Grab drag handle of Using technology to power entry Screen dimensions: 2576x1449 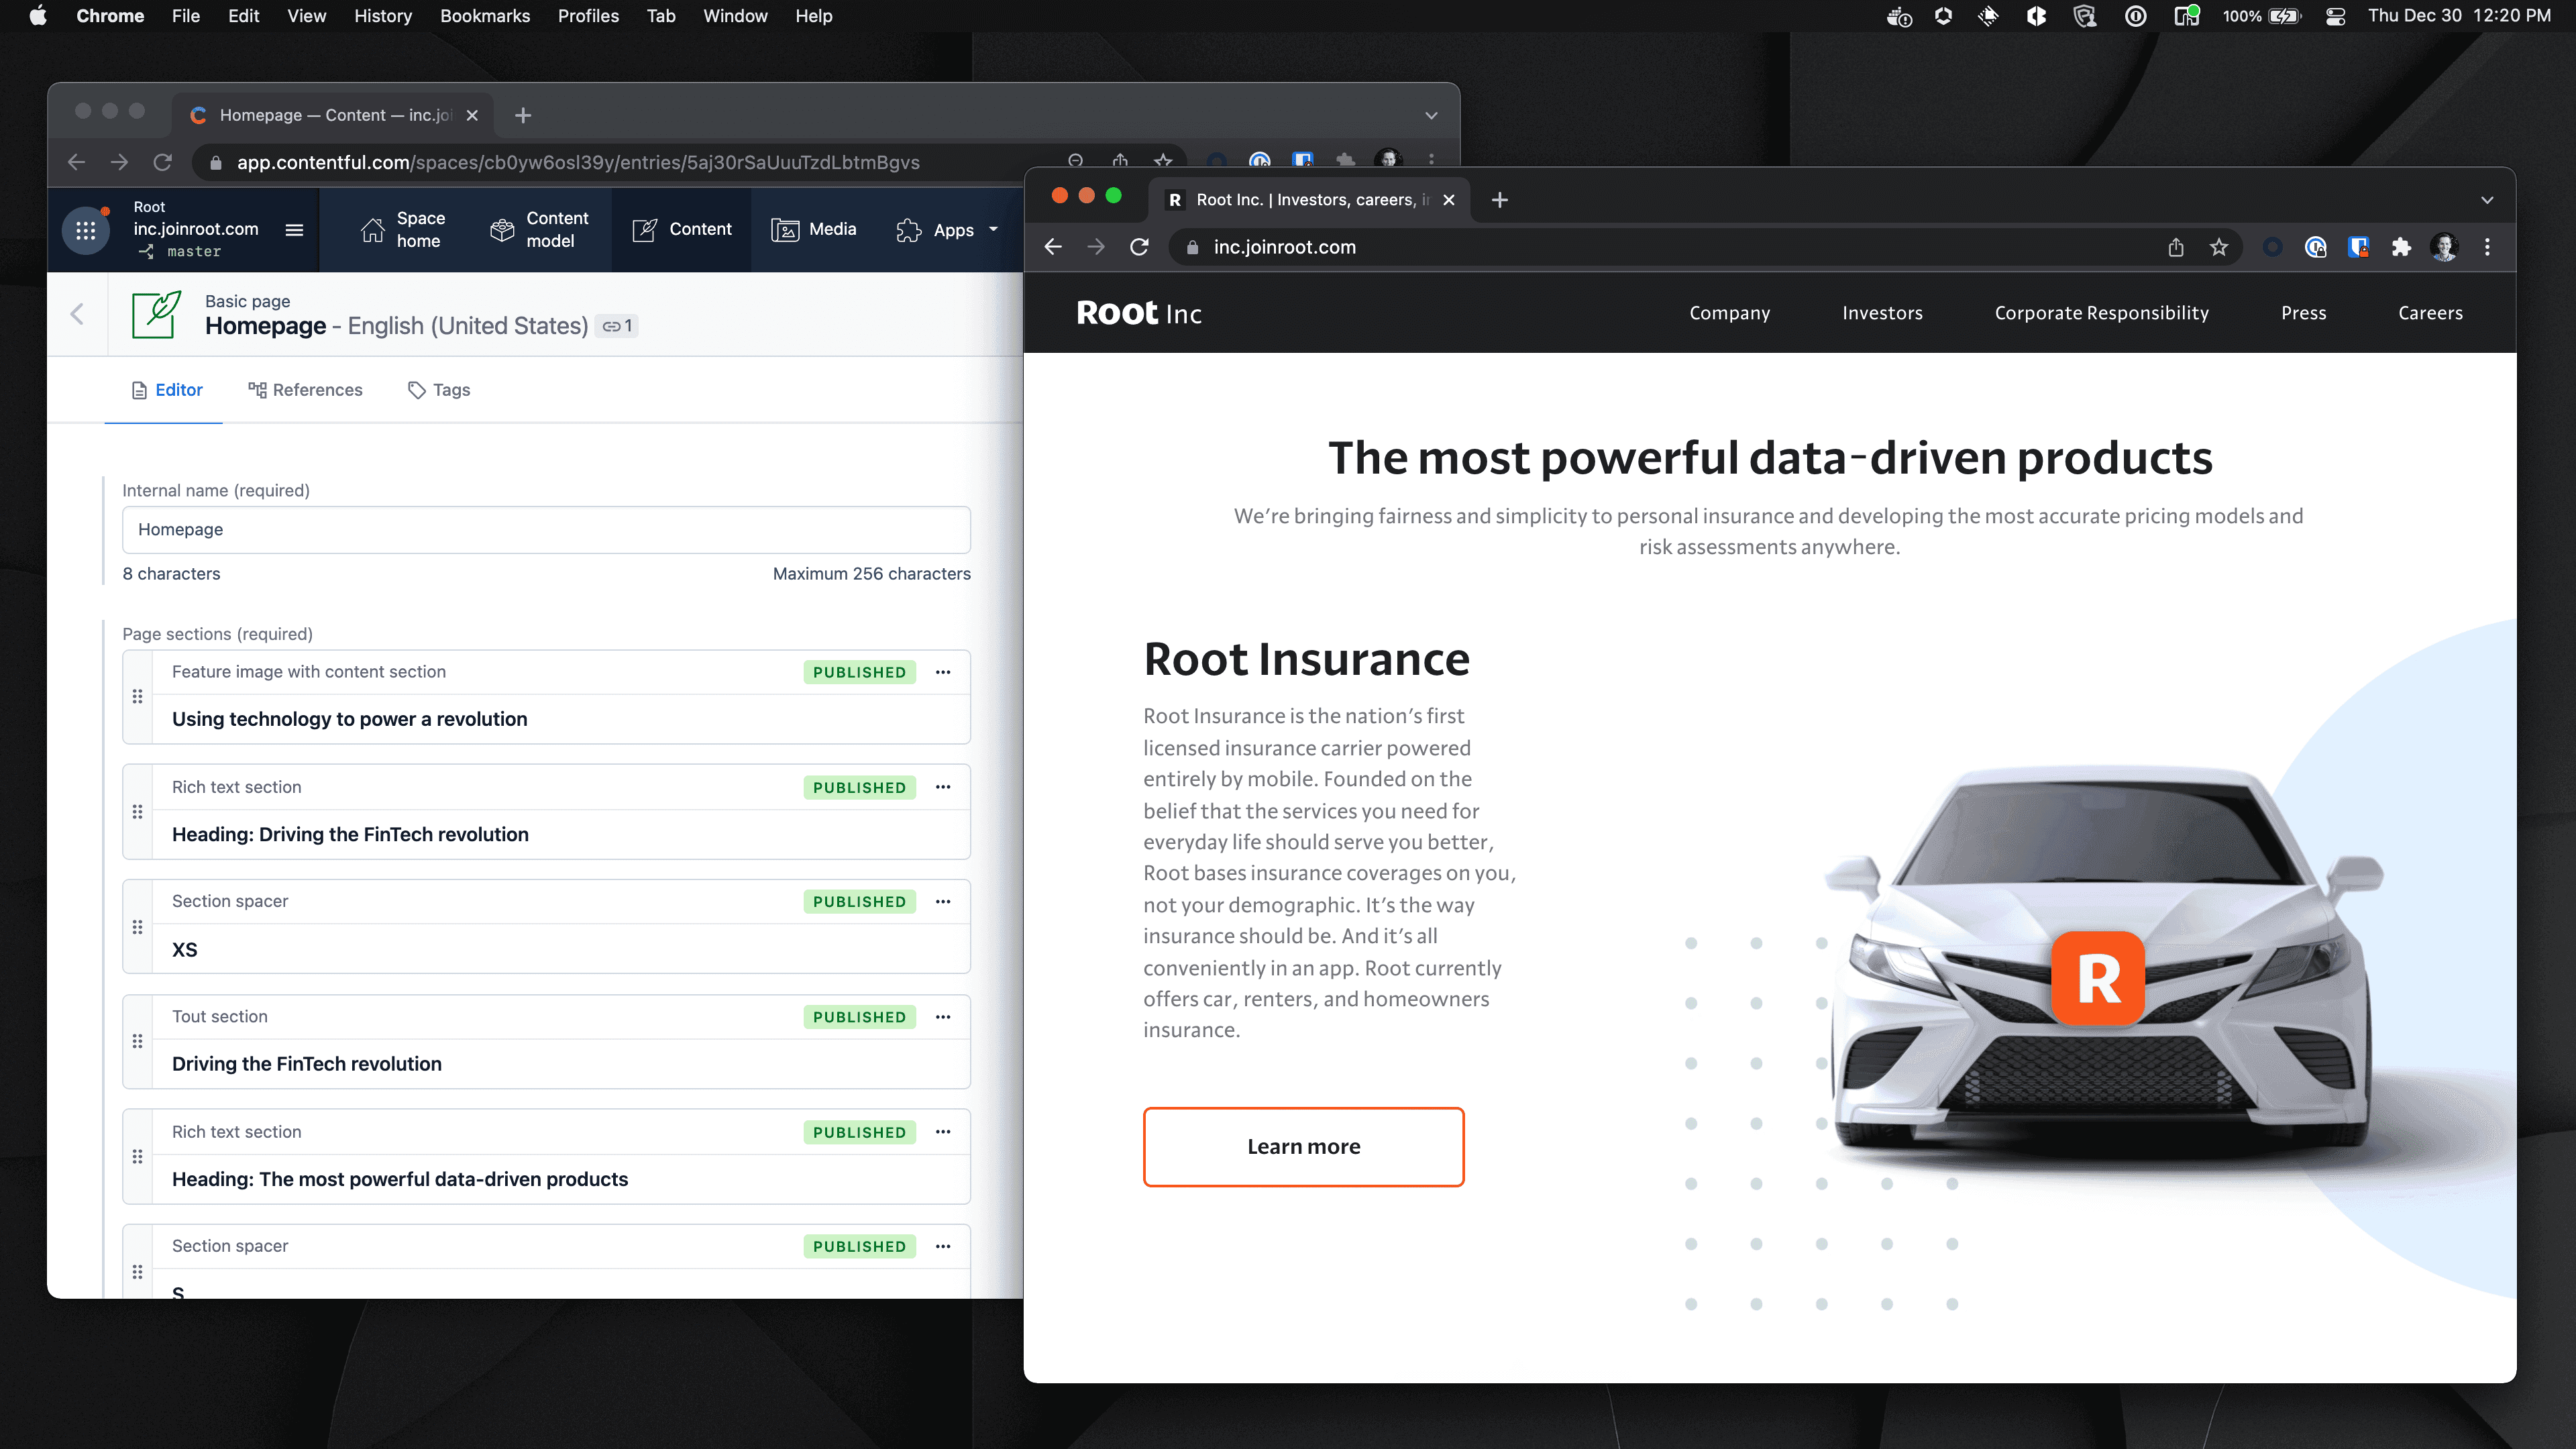tap(138, 697)
